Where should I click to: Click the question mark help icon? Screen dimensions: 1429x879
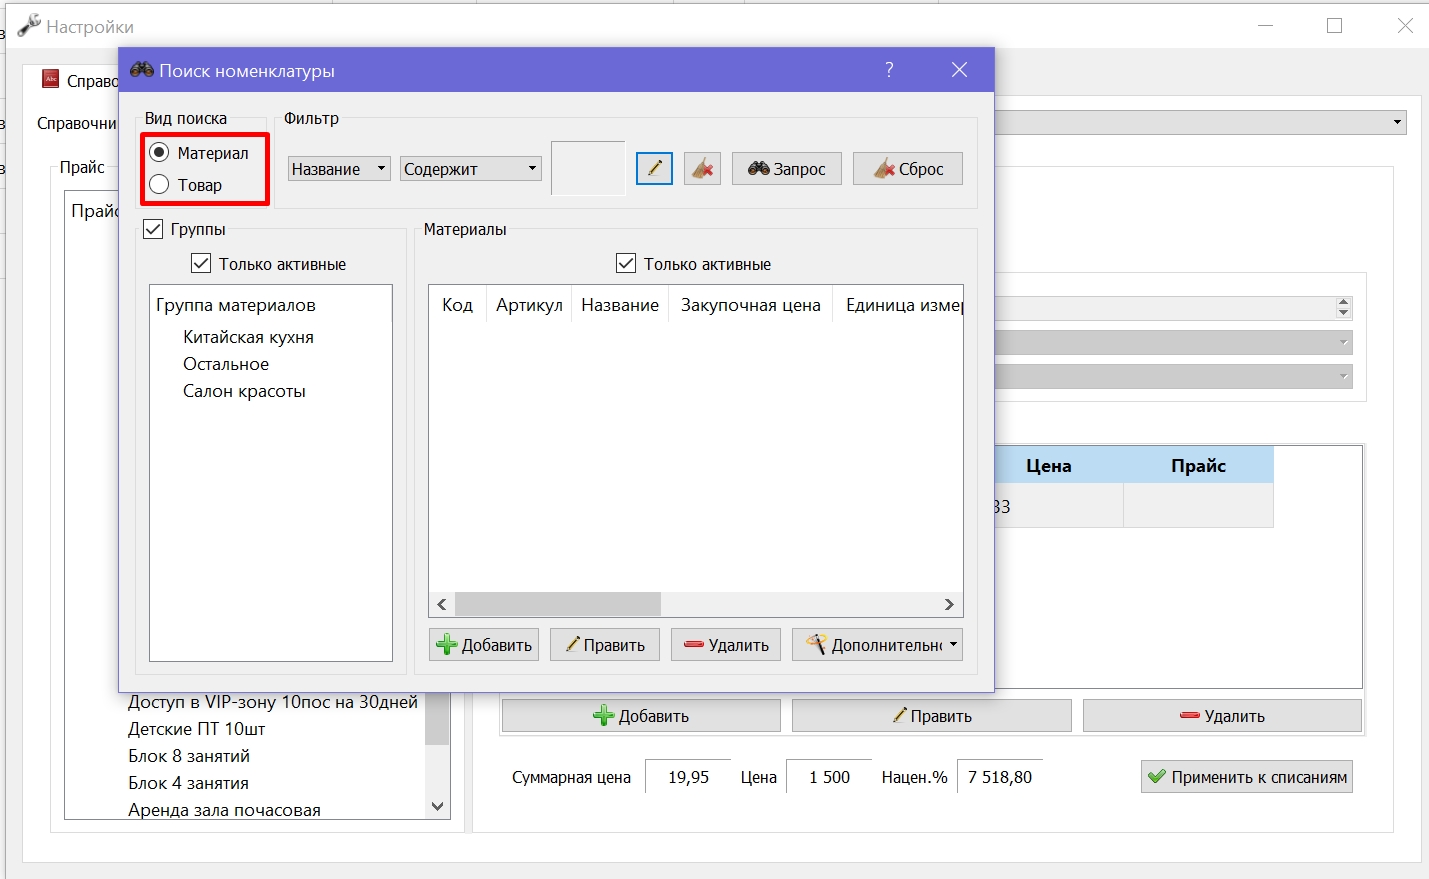click(889, 70)
